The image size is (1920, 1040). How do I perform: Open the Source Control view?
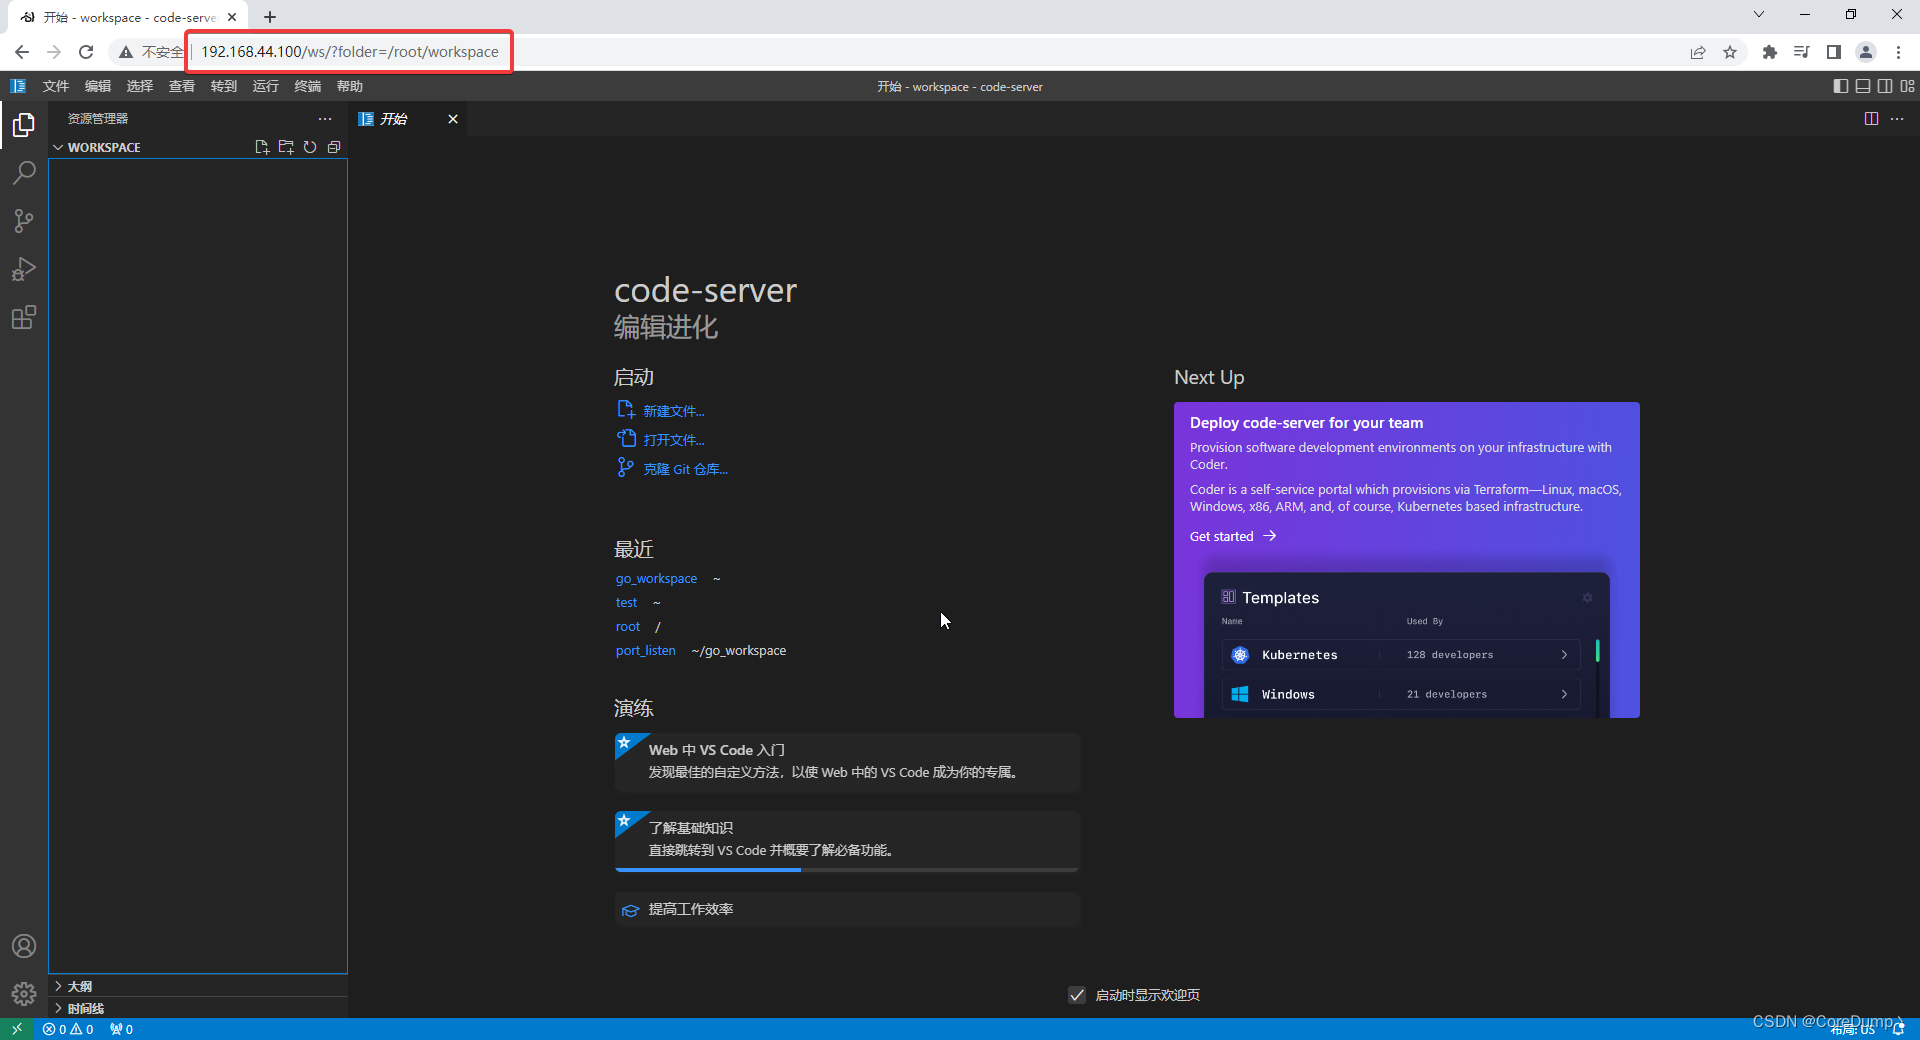point(24,221)
